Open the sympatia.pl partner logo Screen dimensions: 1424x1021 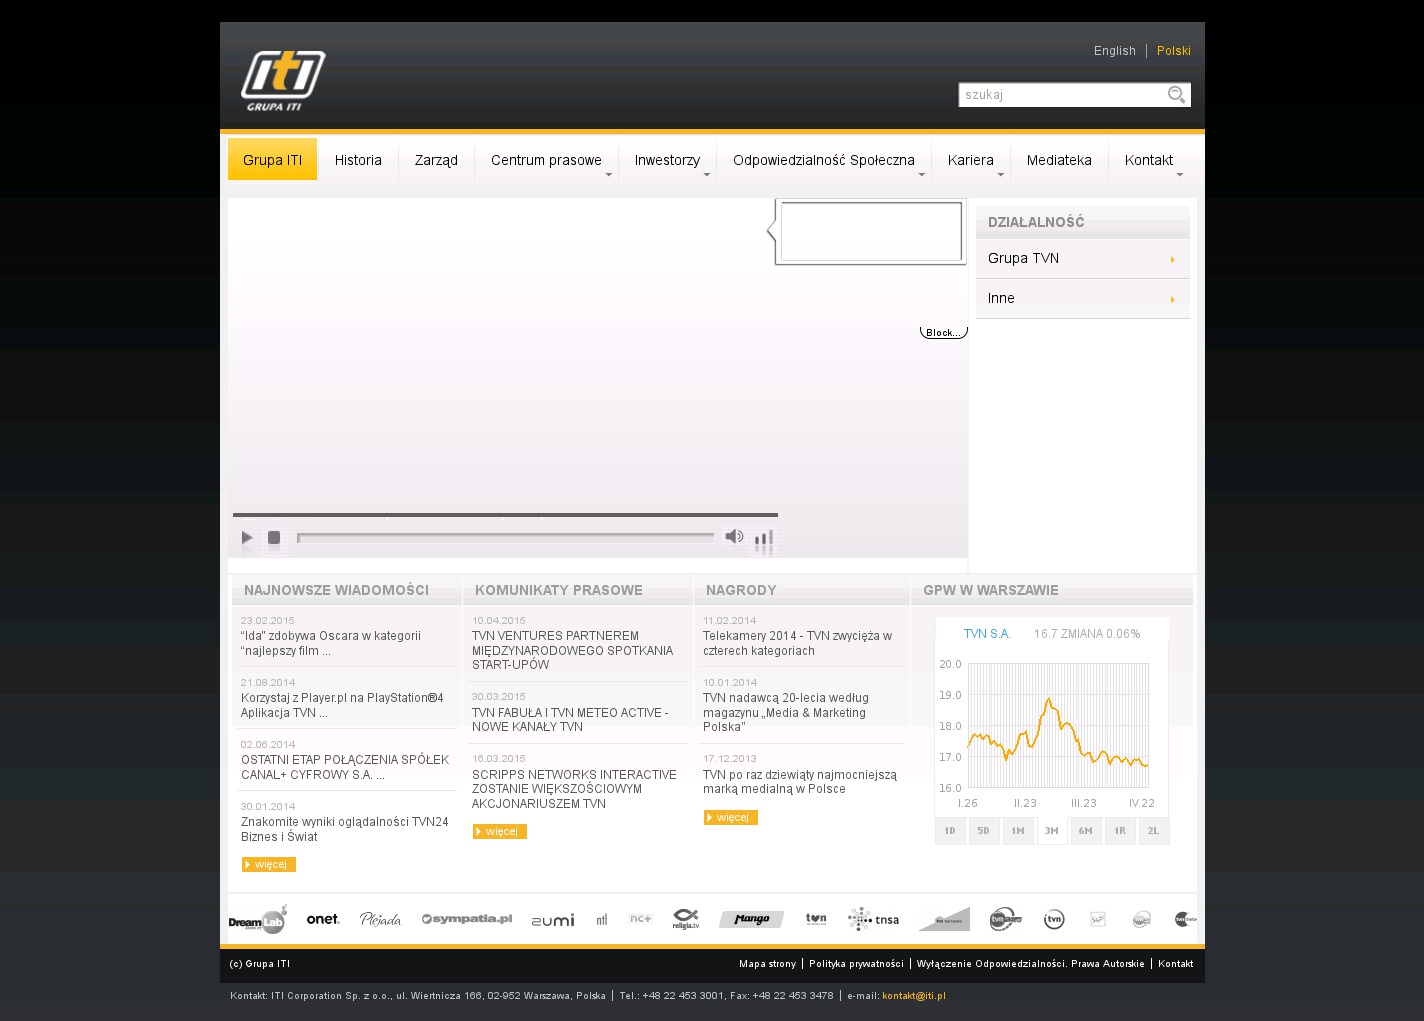[x=466, y=919]
